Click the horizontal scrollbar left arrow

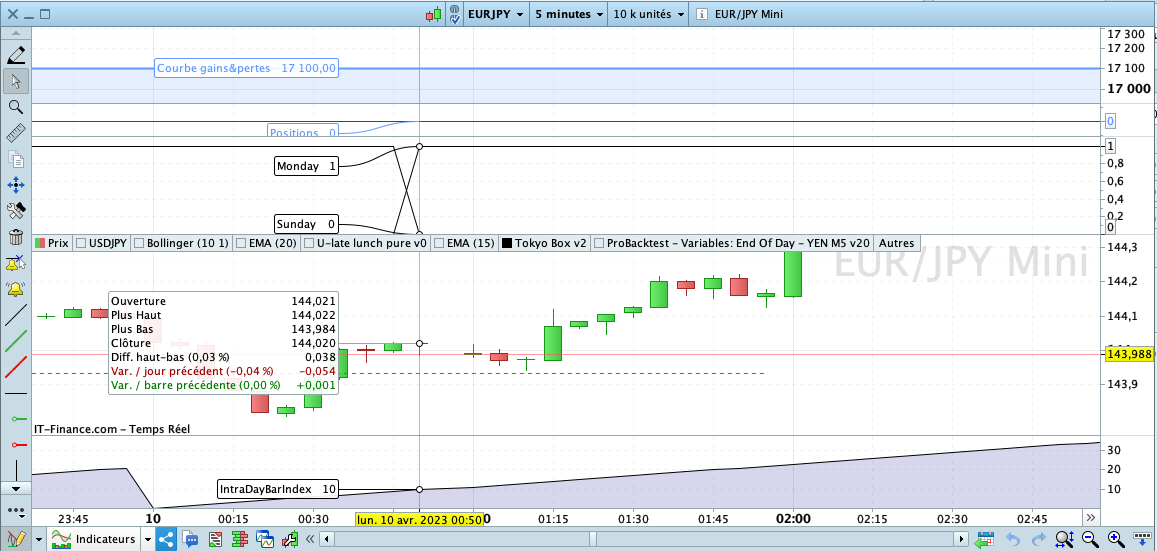click(x=328, y=539)
